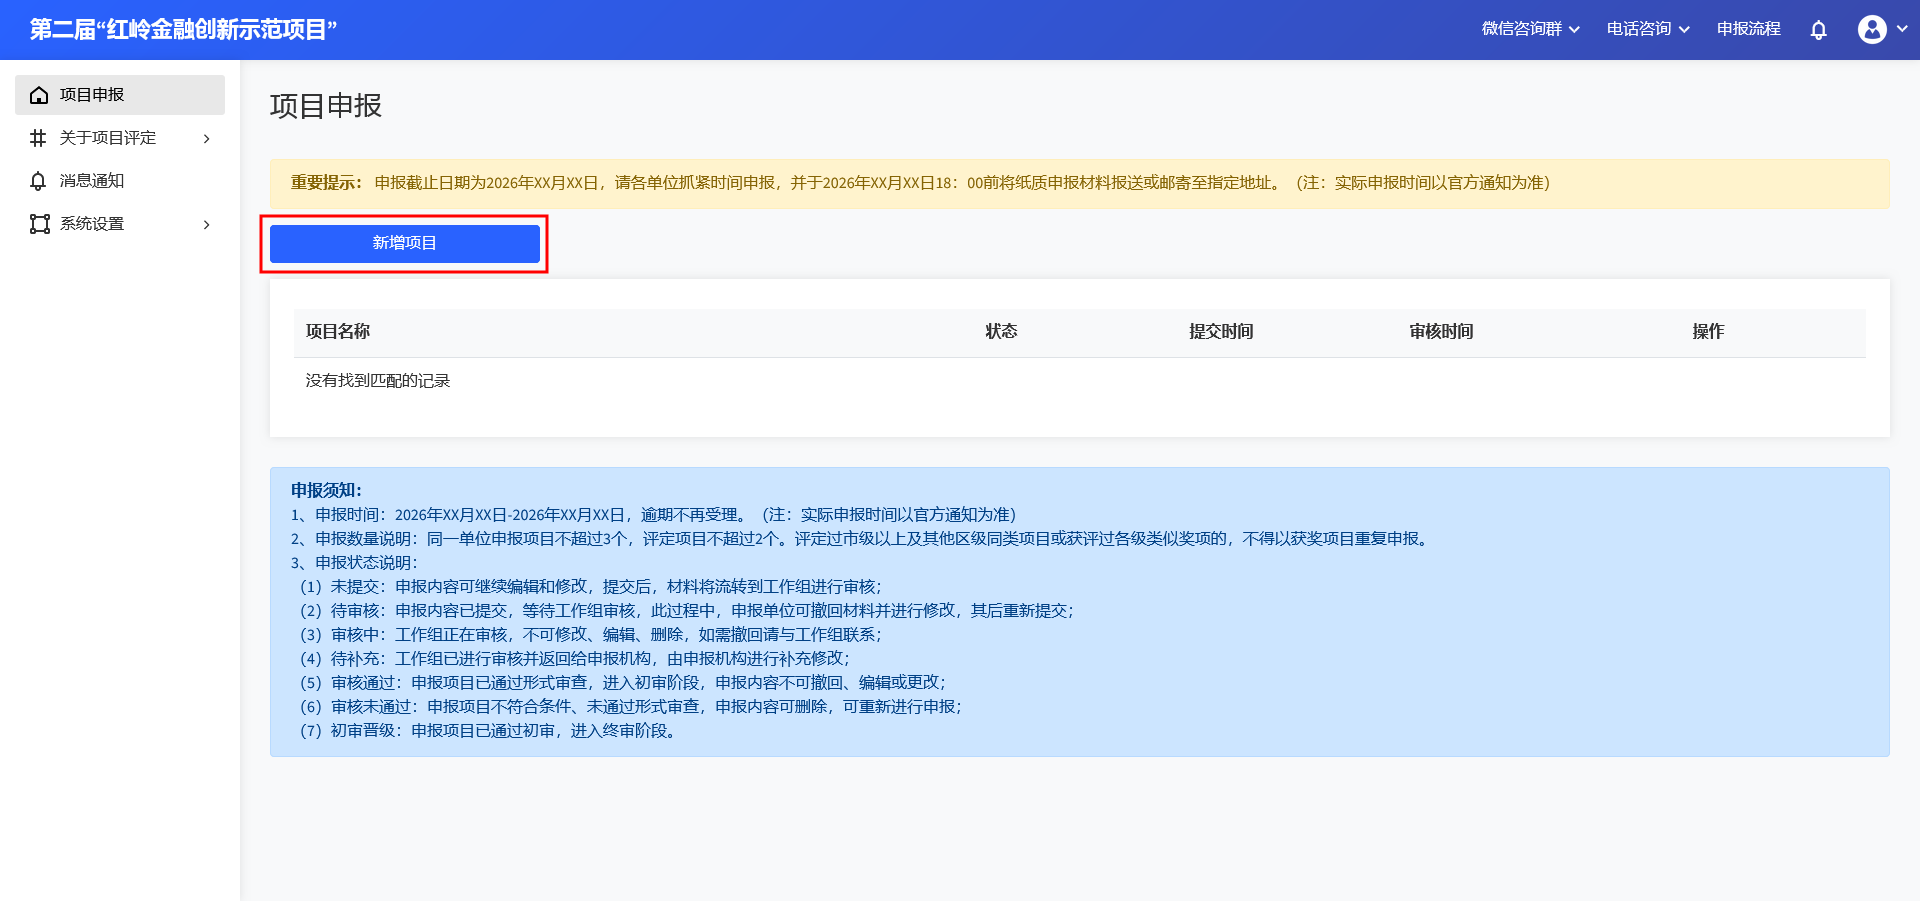This screenshot has height=901, width=1920.
Task: Click the site title 红岭金融创新示范项目
Action: (x=183, y=30)
